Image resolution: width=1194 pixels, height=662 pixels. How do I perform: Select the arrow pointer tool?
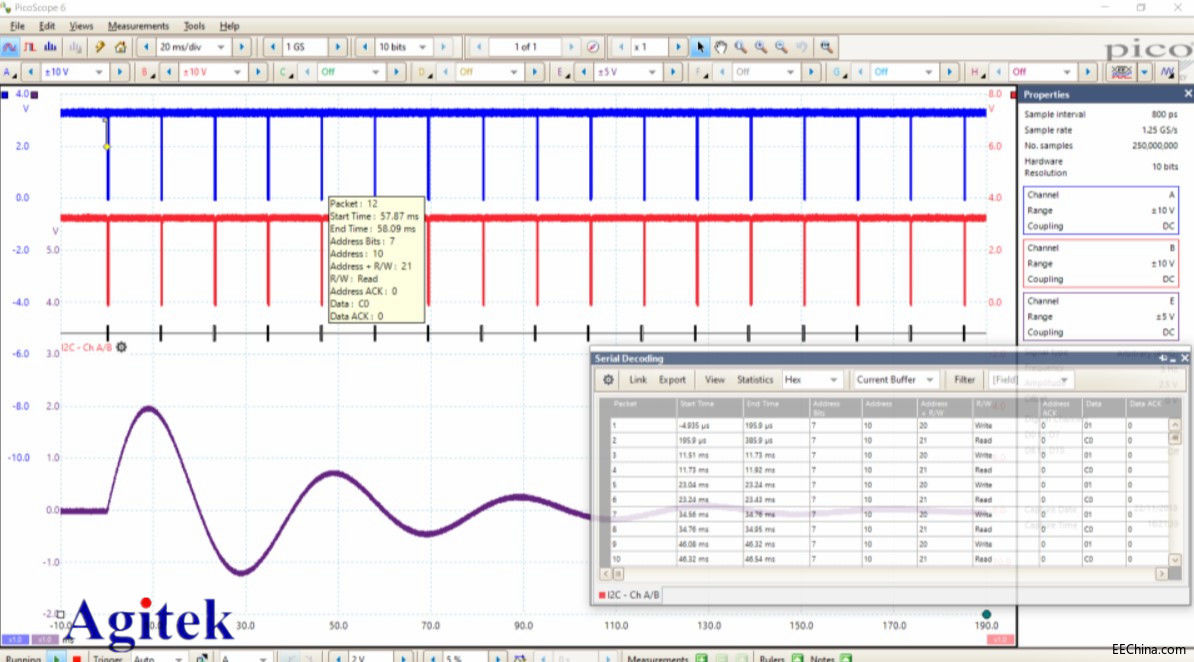(700, 47)
